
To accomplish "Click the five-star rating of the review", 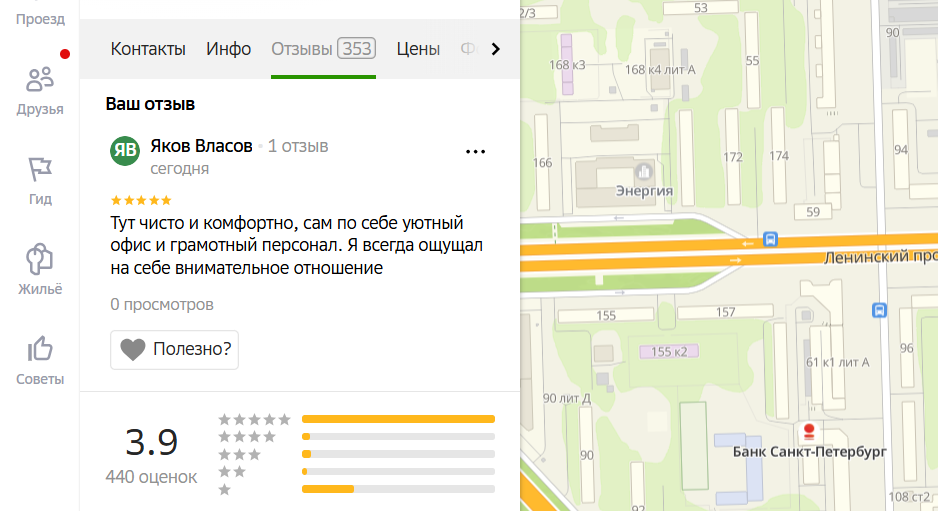I will pyautogui.click(x=141, y=200).
